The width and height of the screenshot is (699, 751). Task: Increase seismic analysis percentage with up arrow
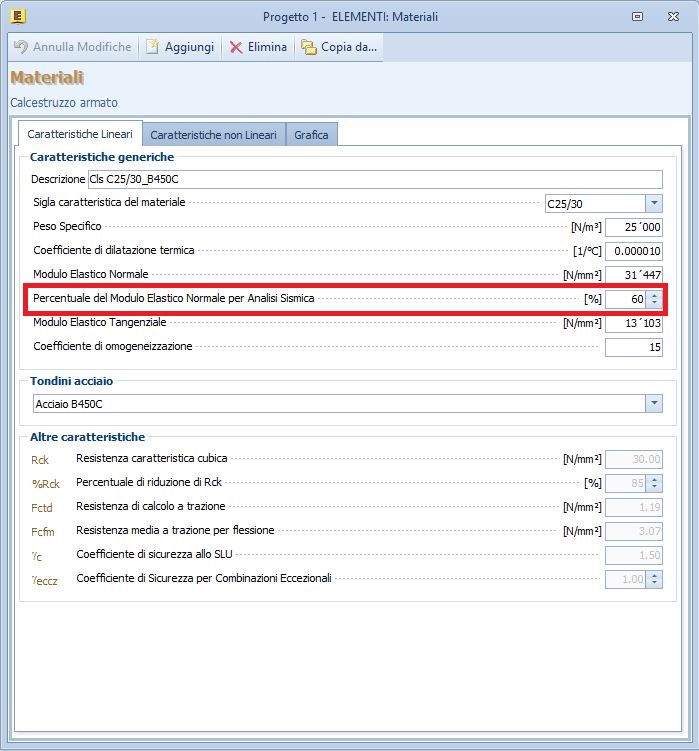[x=654, y=294]
